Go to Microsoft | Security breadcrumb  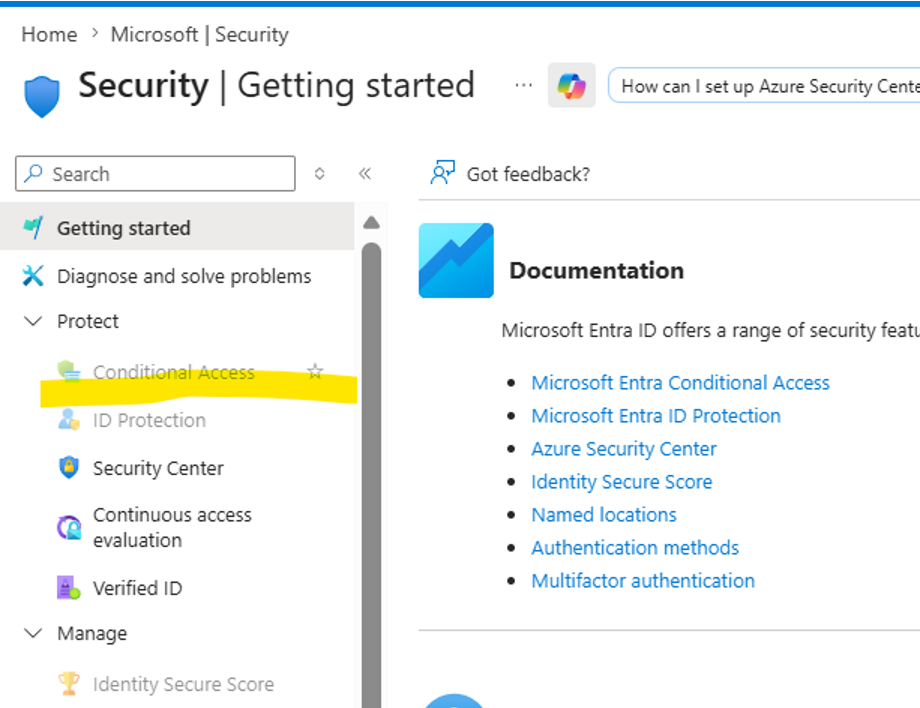click(x=199, y=35)
